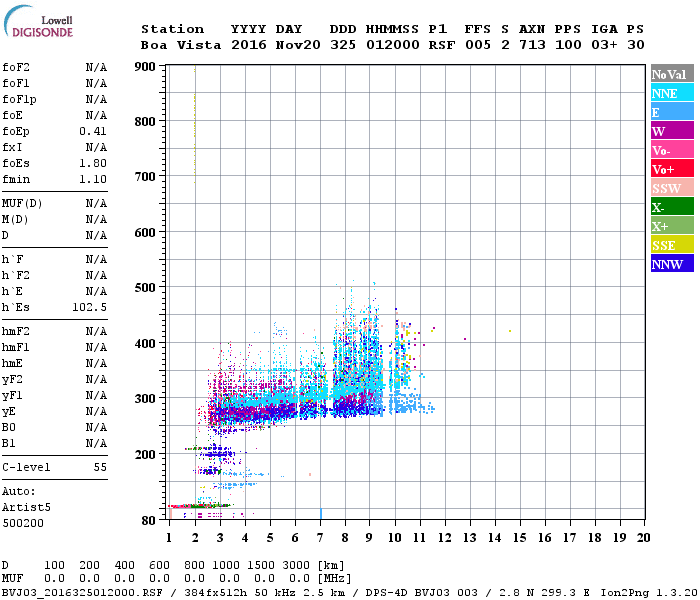Click the 15 MHz frequency axis label
The height and width of the screenshot is (600, 700).
(x=520, y=538)
